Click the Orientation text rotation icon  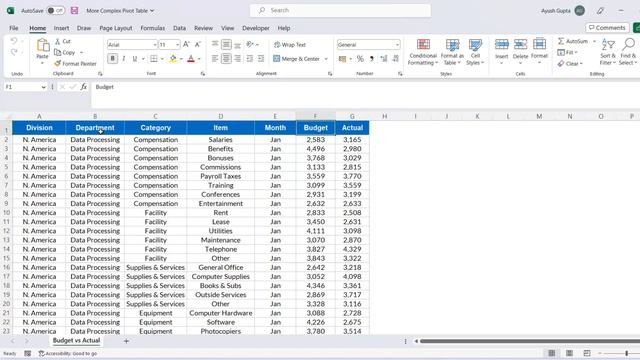click(x=250, y=44)
